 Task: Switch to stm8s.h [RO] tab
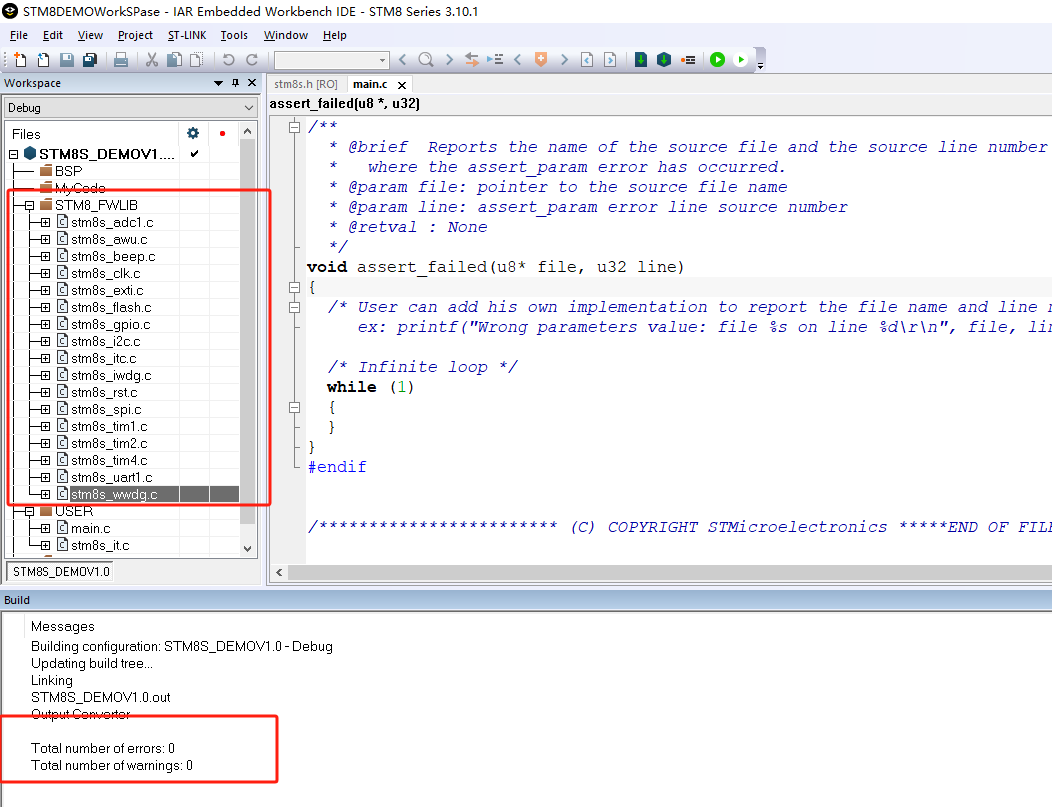point(305,85)
